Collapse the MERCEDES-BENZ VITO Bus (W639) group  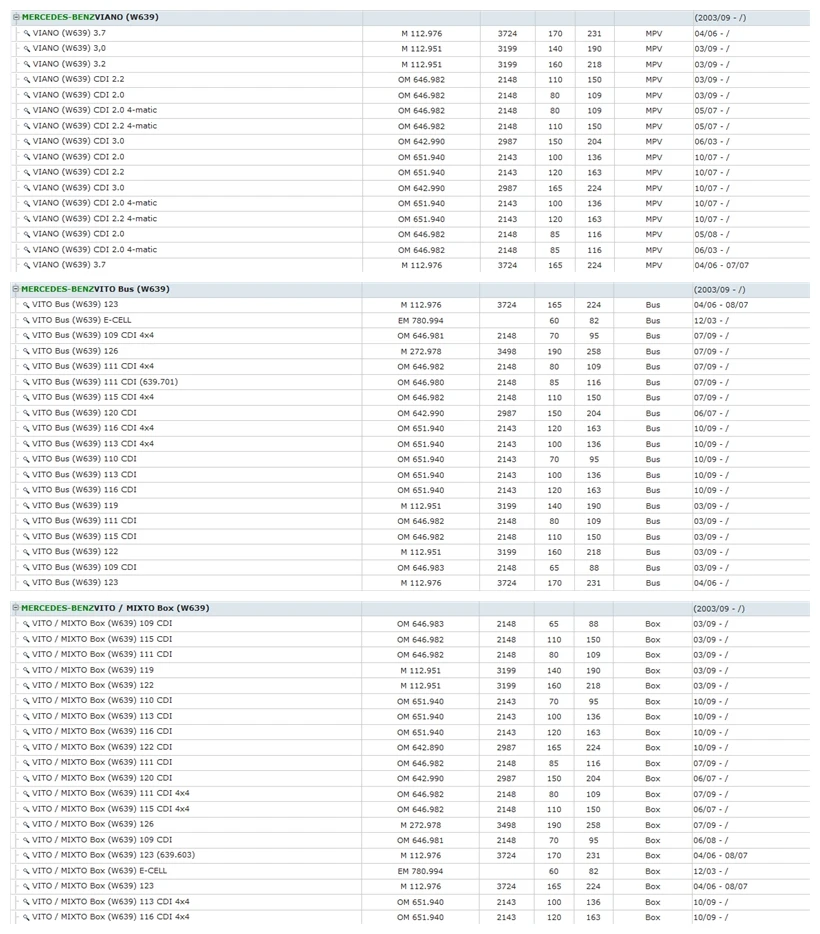click(16, 289)
